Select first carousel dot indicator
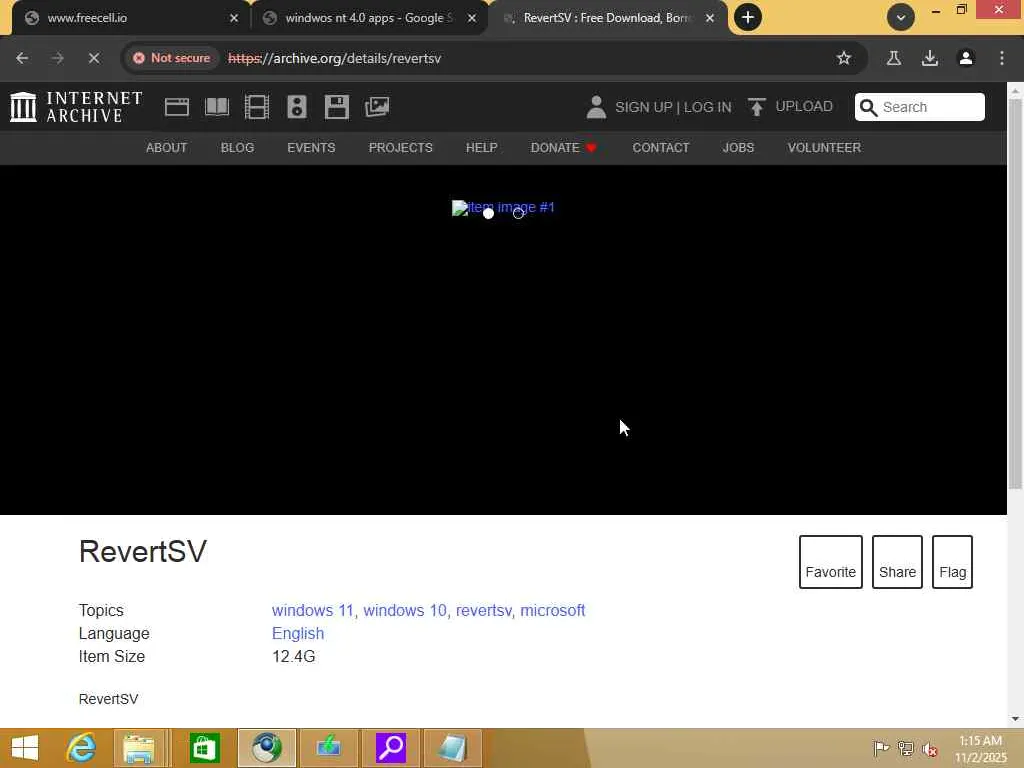The width and height of the screenshot is (1024, 768). pyautogui.click(x=488, y=214)
